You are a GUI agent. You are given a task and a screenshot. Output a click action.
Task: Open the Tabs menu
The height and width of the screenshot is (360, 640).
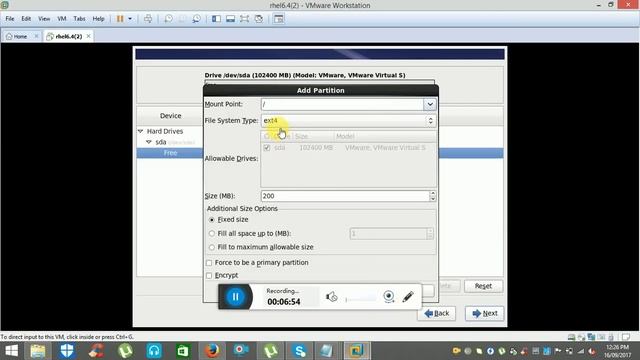[79, 19]
